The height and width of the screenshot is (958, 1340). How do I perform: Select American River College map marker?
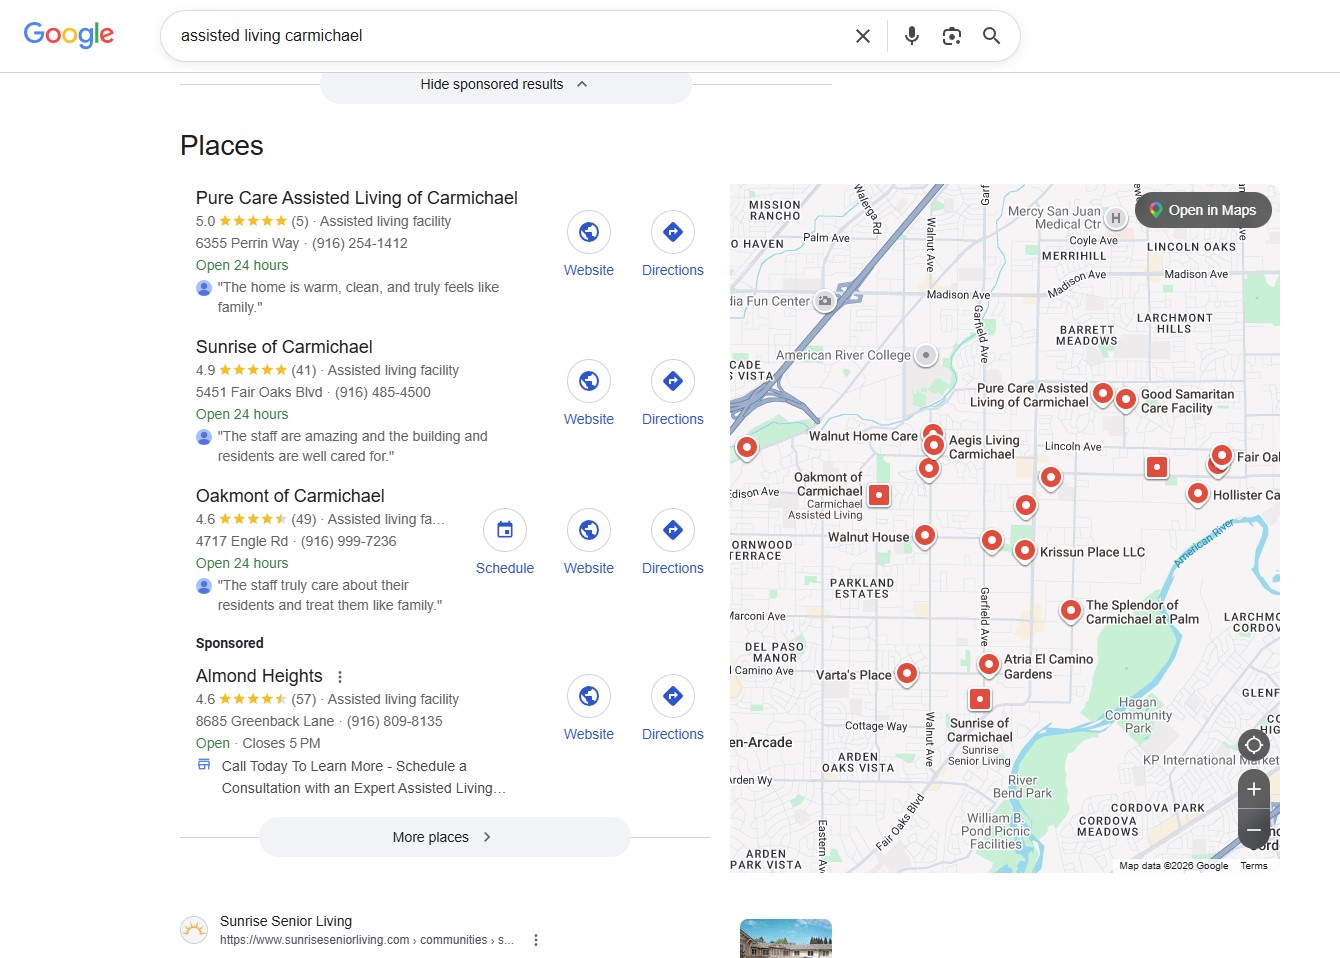click(x=926, y=355)
